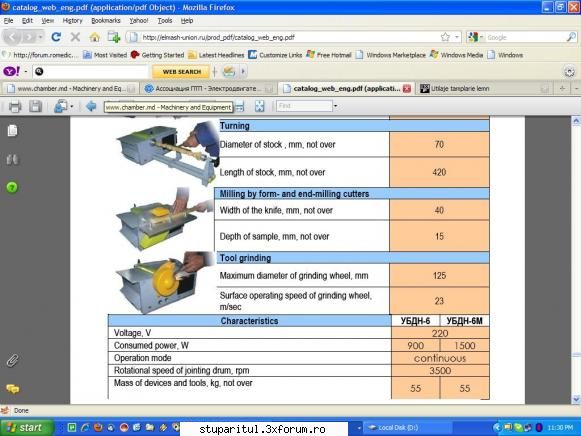Open Yahoo toolbar settings gear
Screen dimensions: 581x436
570,71
